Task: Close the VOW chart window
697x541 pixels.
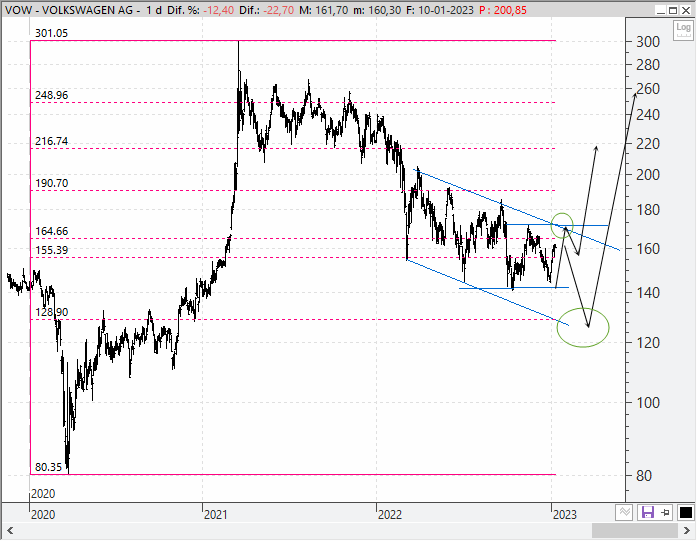Action: tap(686, 10)
